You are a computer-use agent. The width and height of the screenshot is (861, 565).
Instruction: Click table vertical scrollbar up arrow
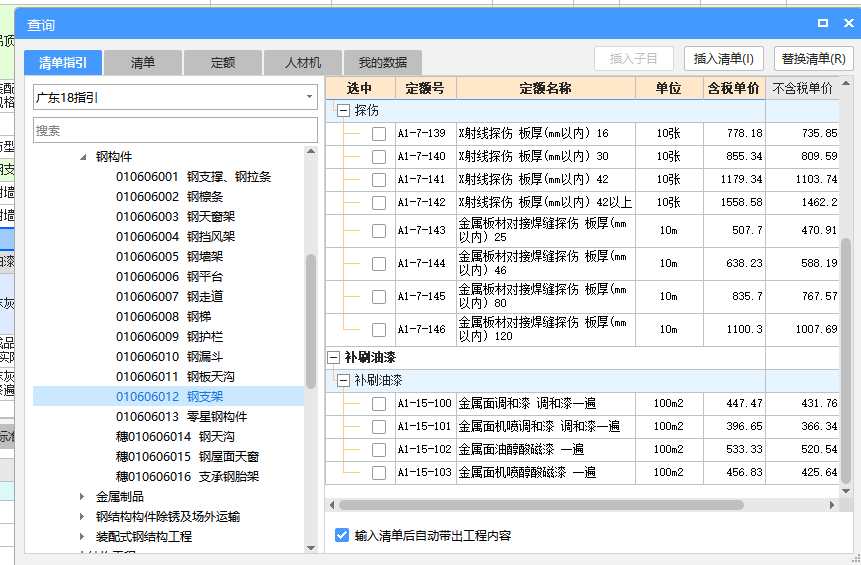pos(846,83)
